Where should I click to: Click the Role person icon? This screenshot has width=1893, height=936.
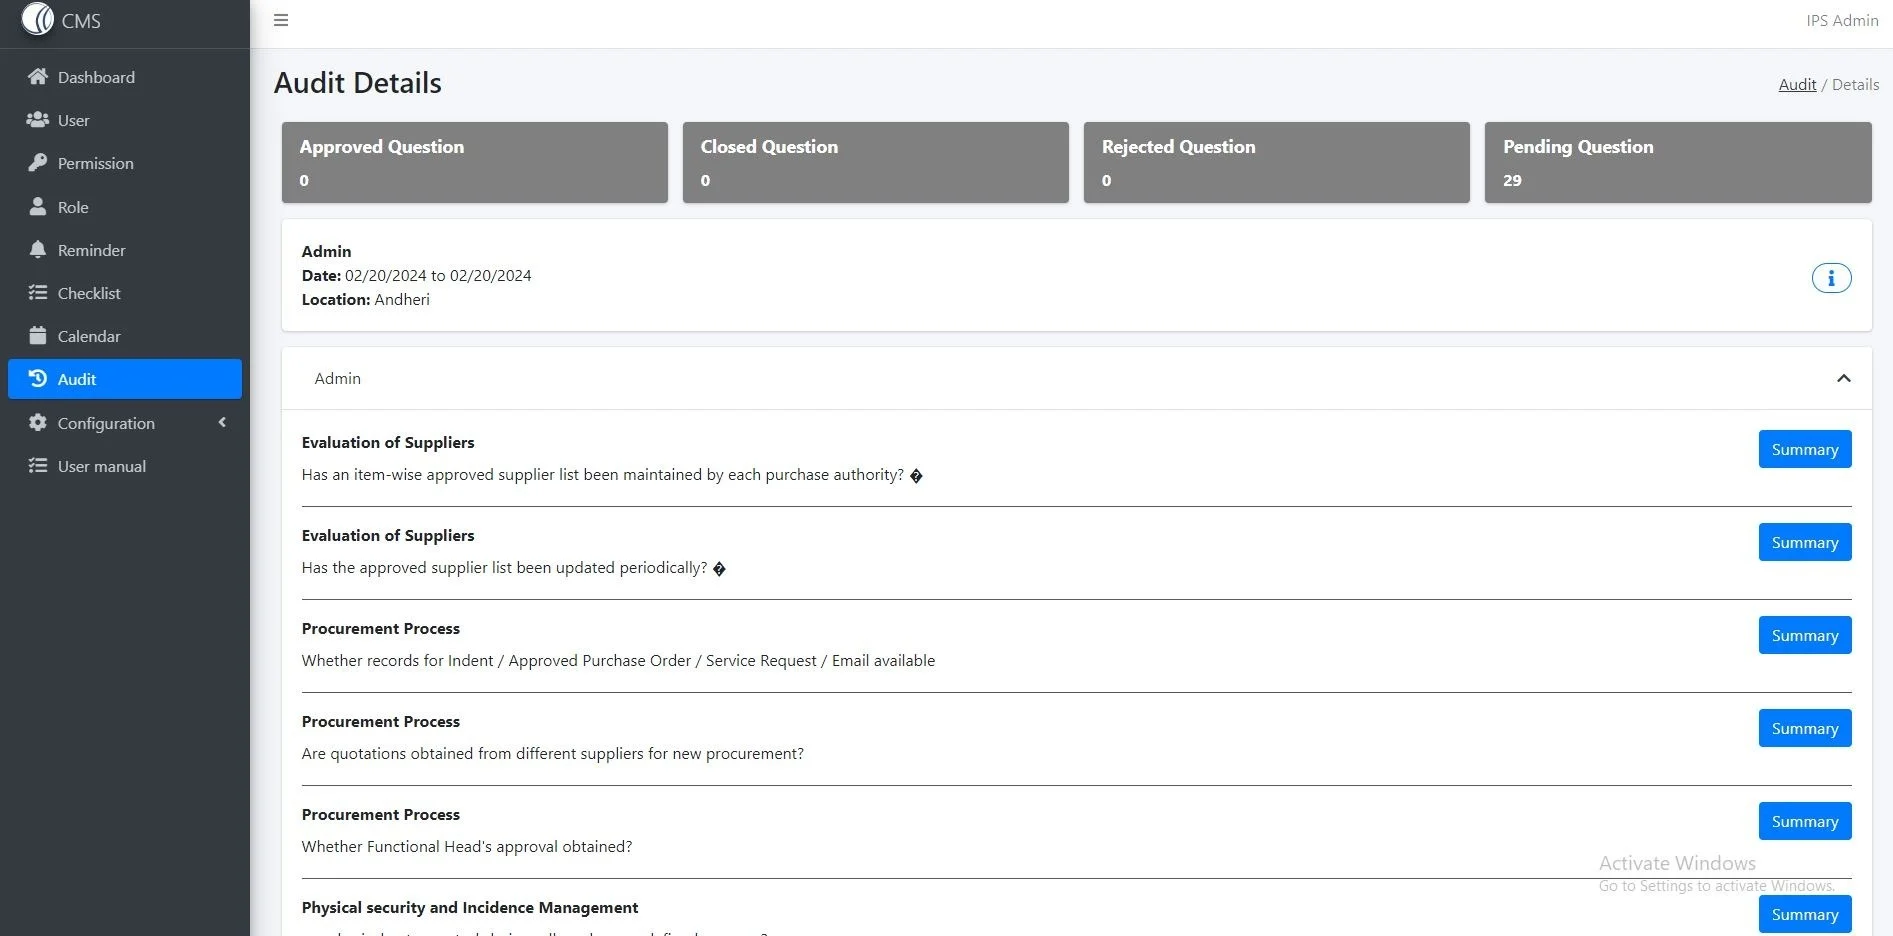pos(38,207)
